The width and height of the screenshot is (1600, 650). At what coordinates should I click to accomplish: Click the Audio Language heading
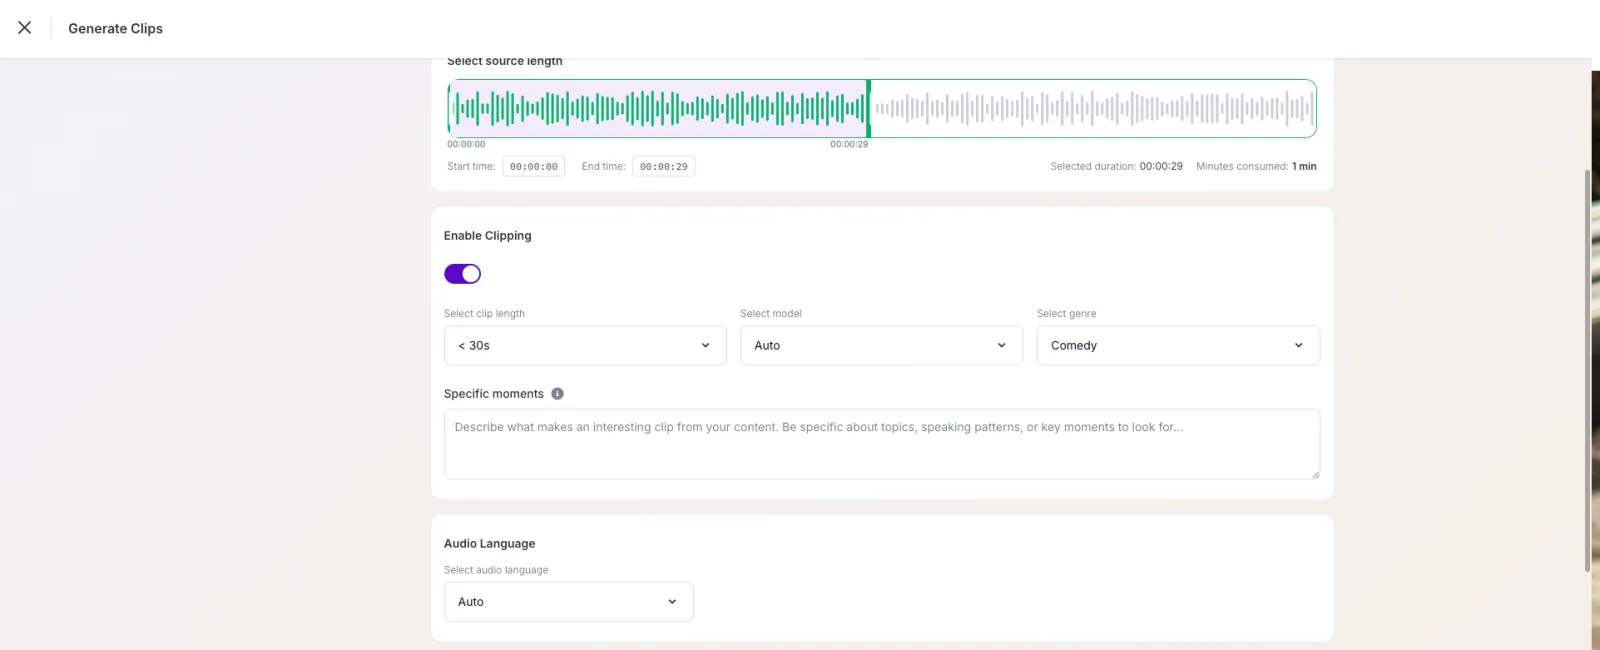489,544
